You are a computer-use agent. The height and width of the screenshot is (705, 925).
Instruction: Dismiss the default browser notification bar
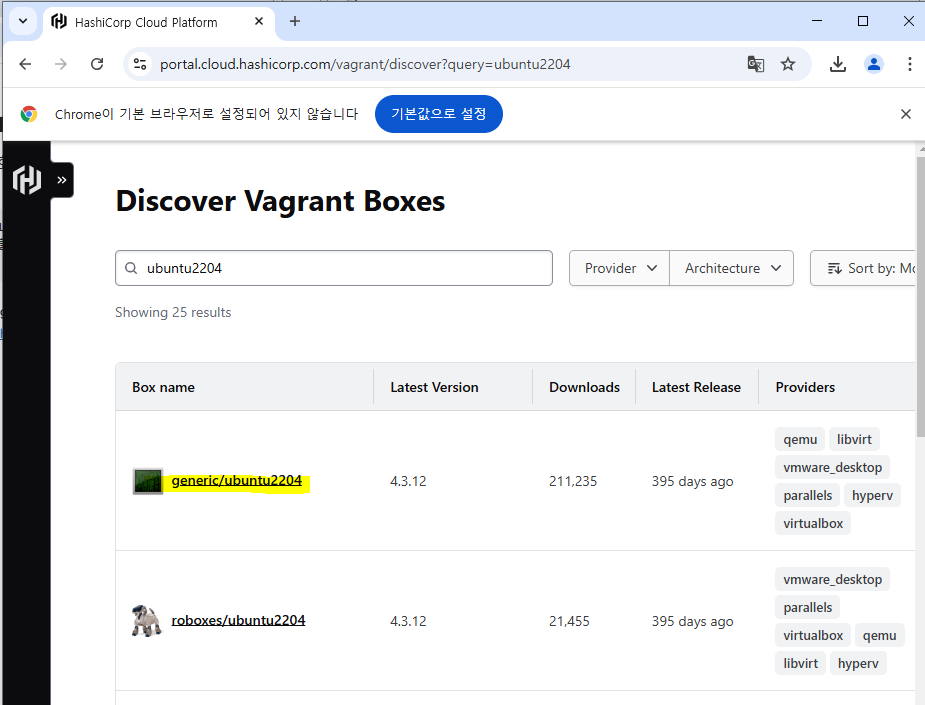pos(906,114)
